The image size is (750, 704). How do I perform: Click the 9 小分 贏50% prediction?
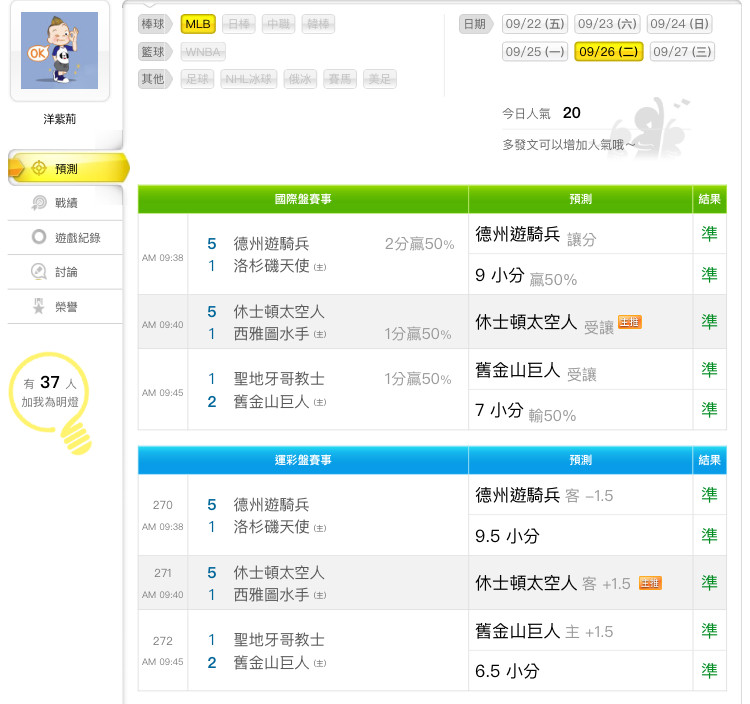coord(526,276)
